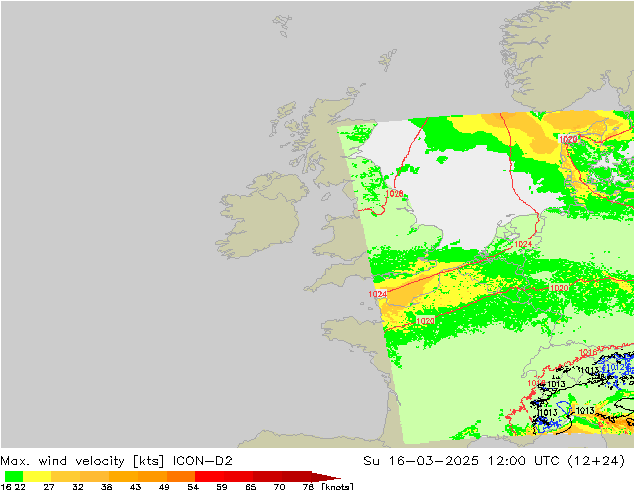The image size is (634, 490).
Task: Click the legend value '59'
Action: 222,487
